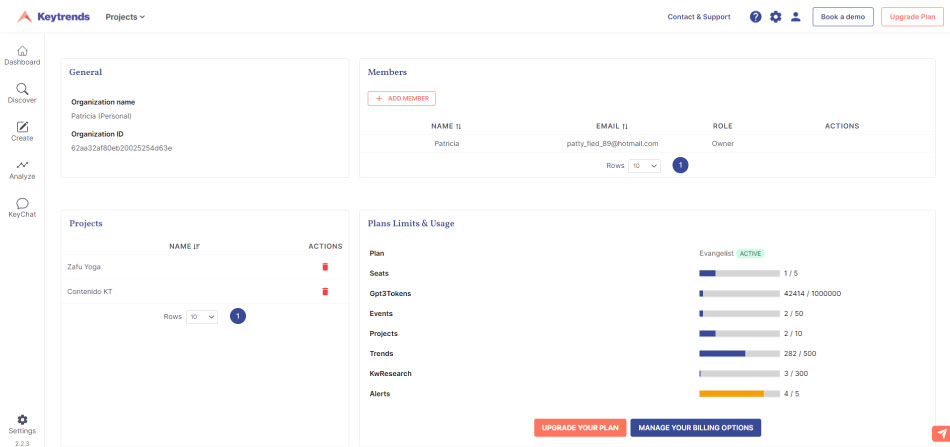Open the Projects dropdown menu
This screenshot has width=950, height=447.
pos(125,17)
